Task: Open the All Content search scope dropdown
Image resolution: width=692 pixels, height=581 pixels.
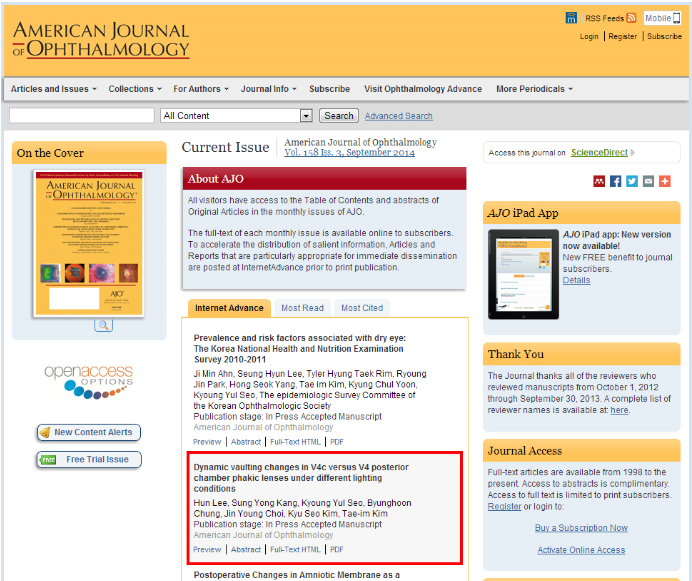Action: pos(237,116)
